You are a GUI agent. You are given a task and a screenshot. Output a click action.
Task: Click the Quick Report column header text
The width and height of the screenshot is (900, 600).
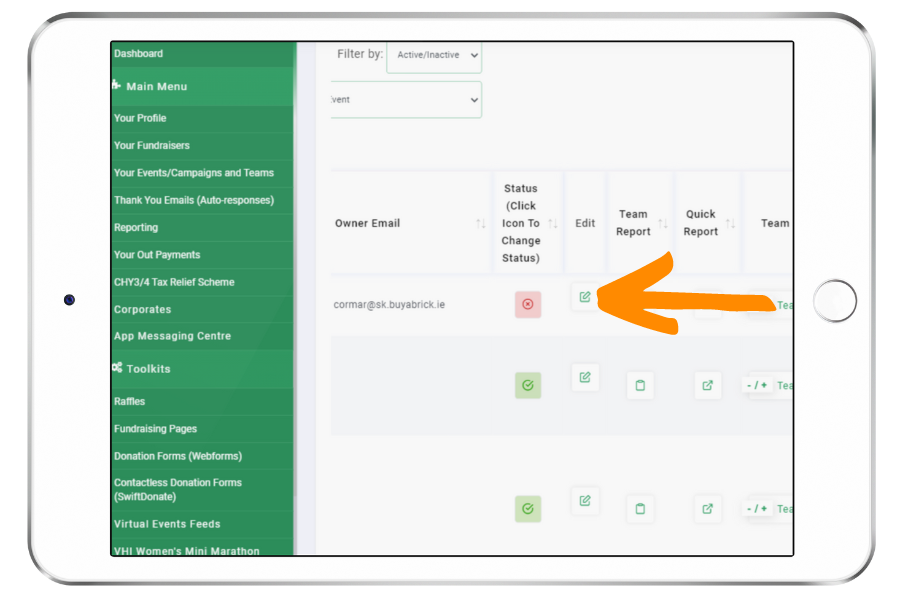point(700,223)
